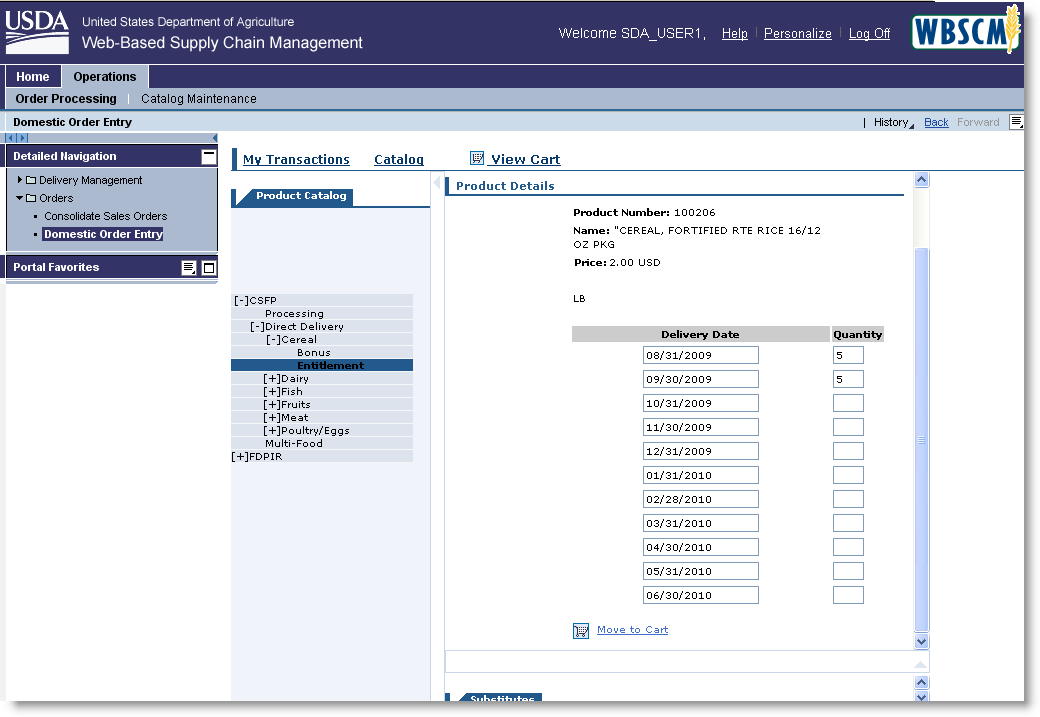This screenshot has width=1040, height=717.
Task: Collapse the Orders folder
Action: tap(20, 198)
